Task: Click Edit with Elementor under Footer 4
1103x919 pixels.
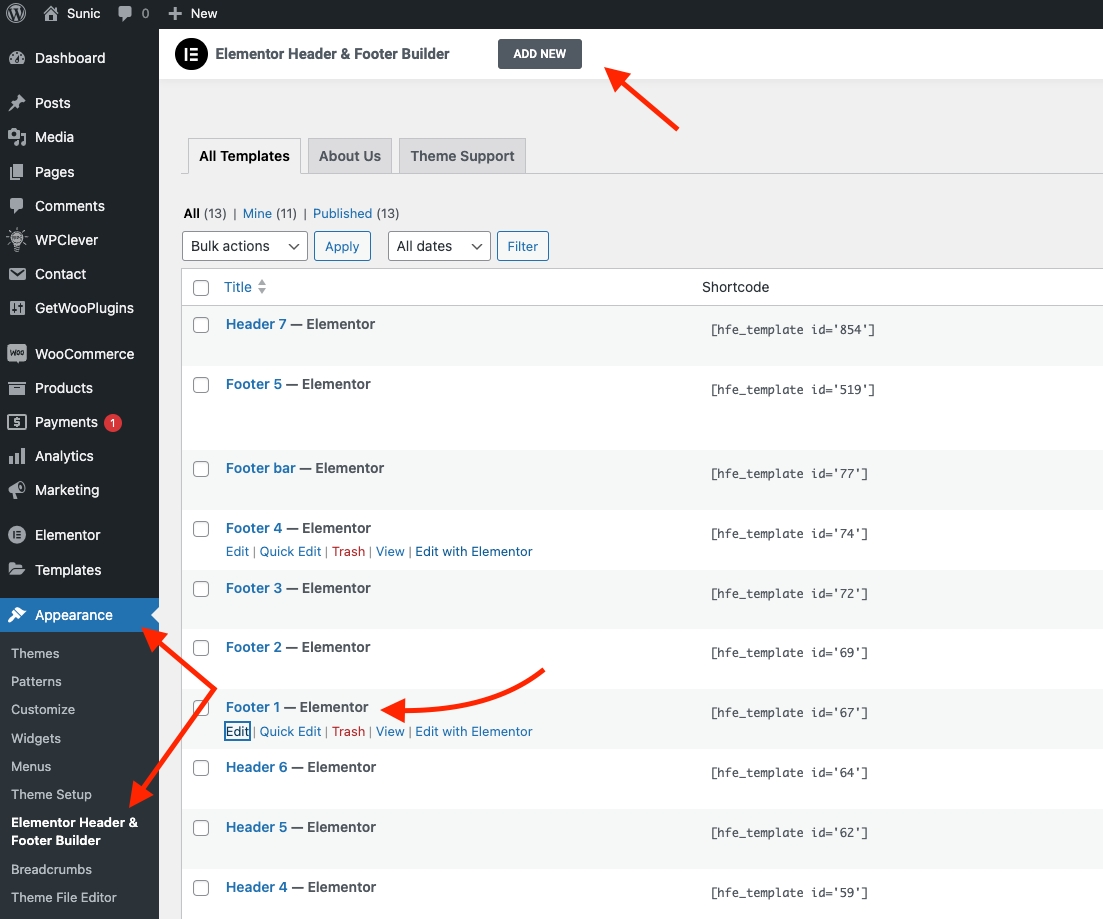Action: (474, 552)
